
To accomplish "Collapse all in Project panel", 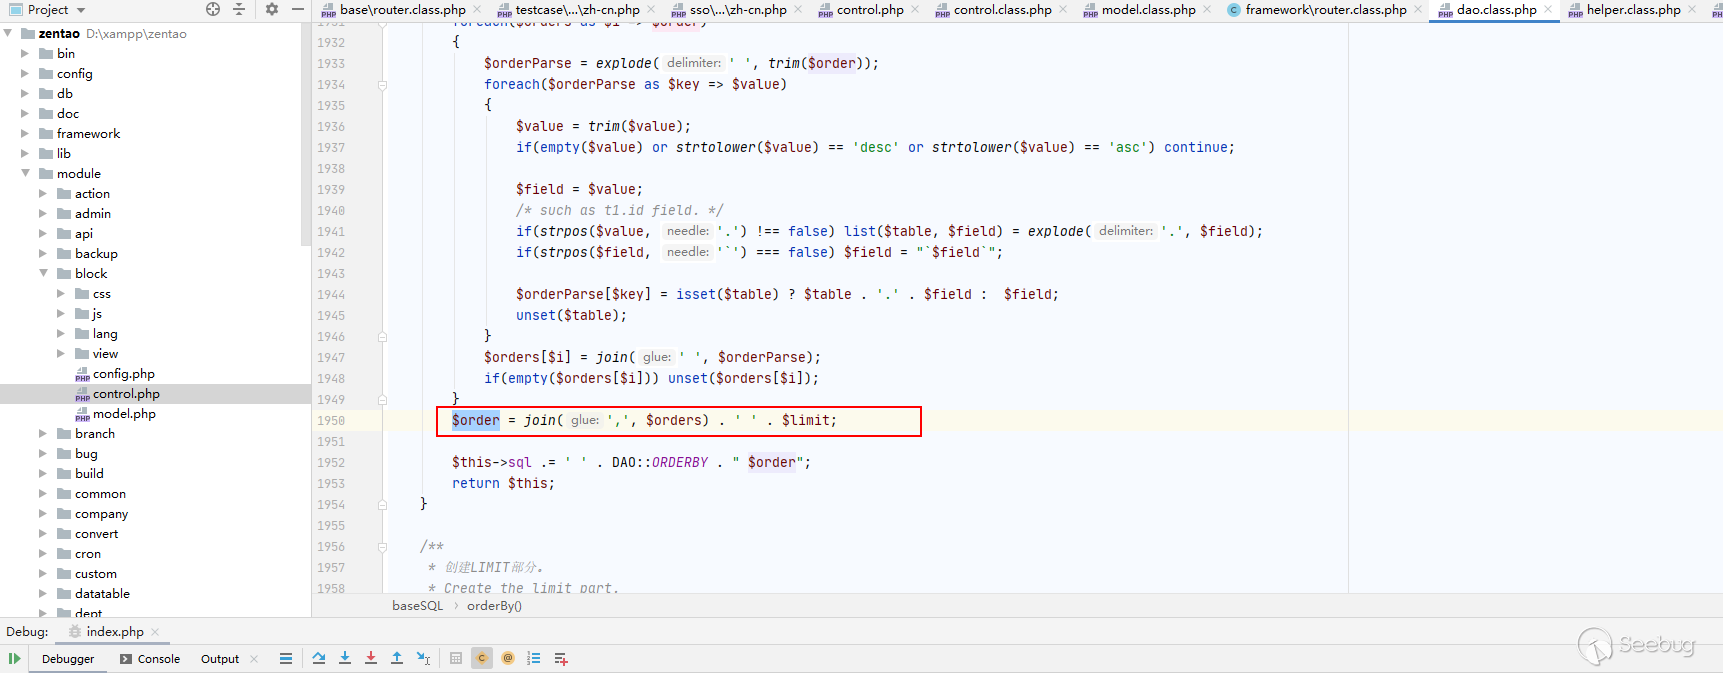I will [x=239, y=9].
